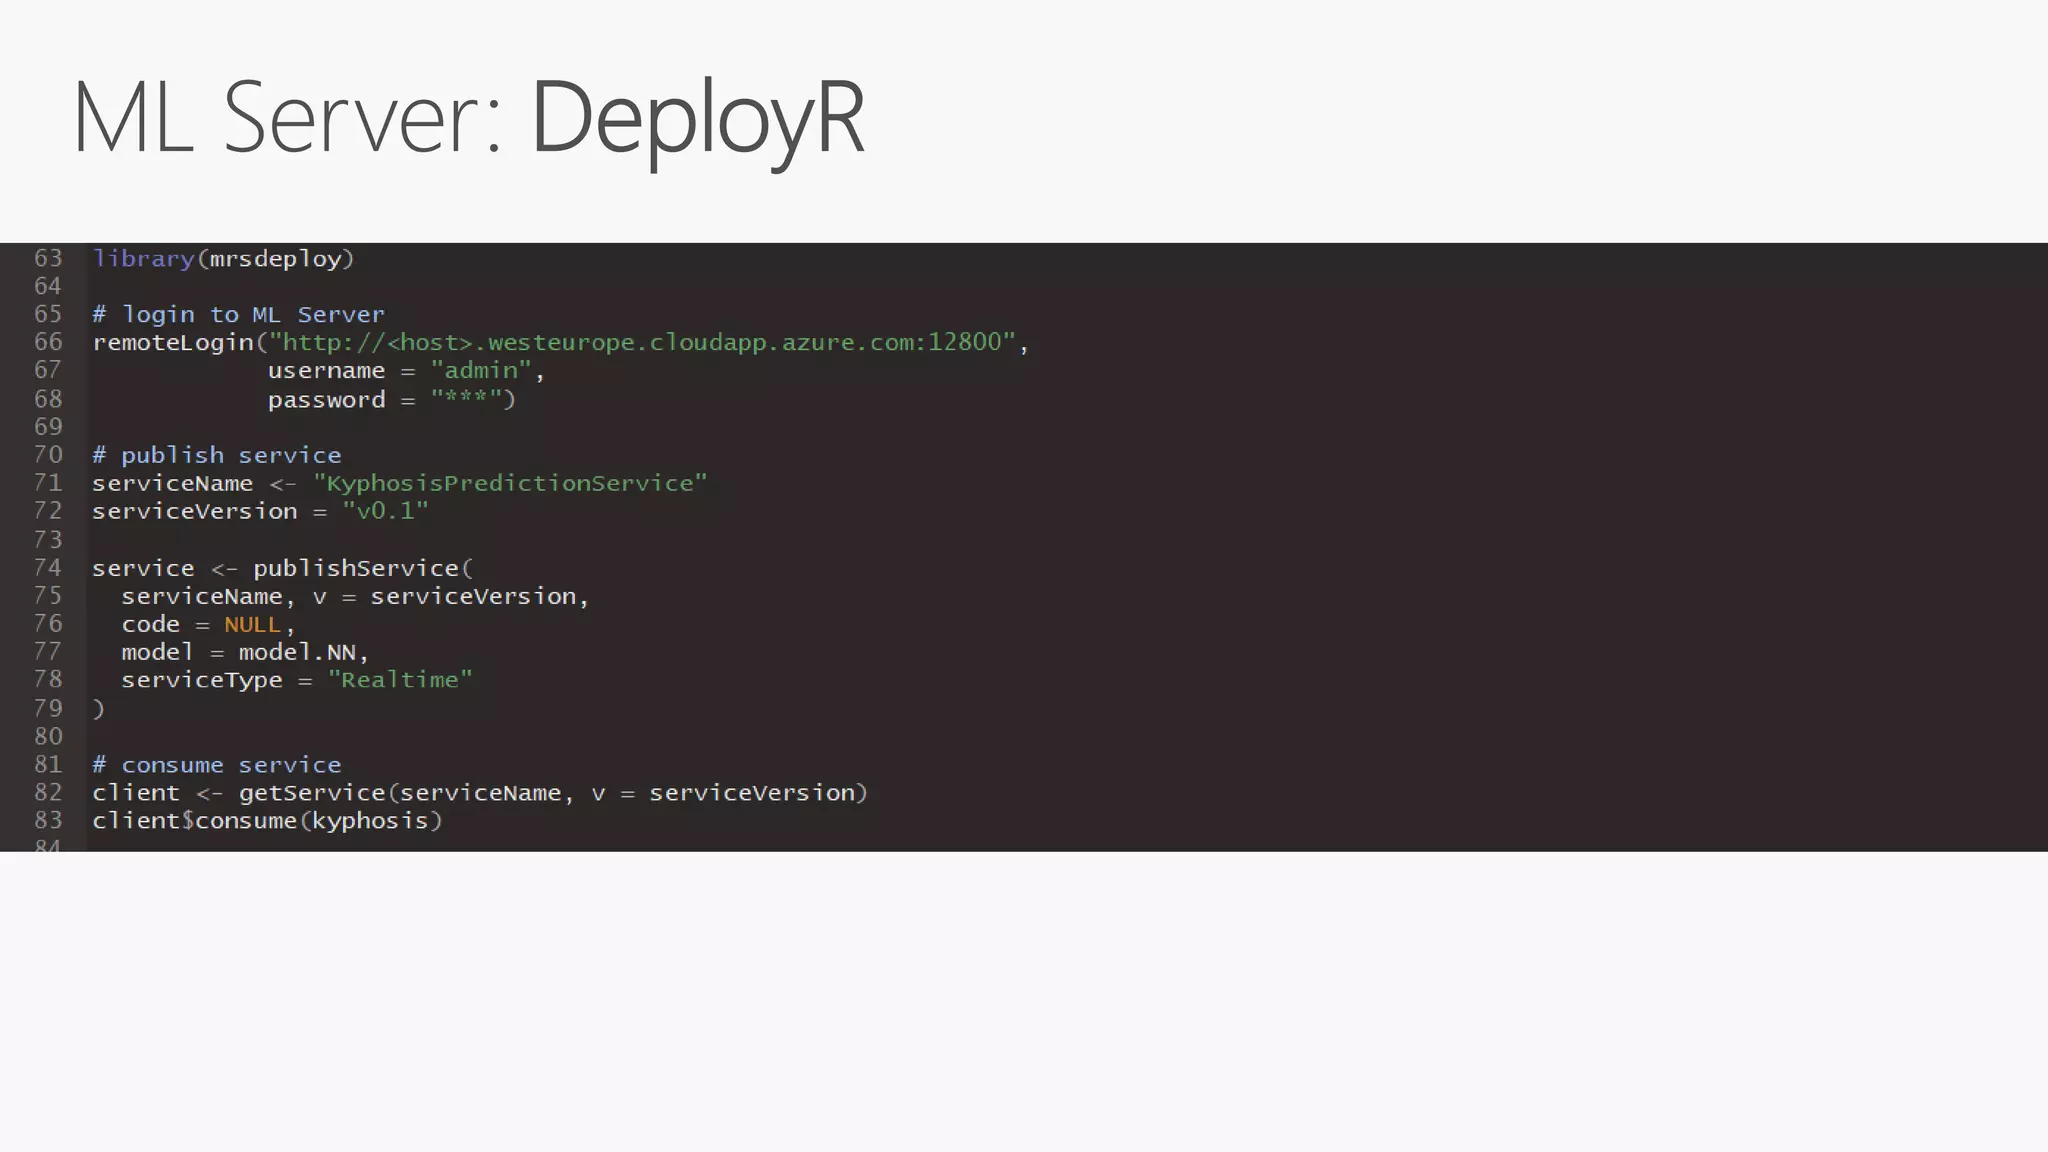Click the publishService( function call
Image resolution: width=2048 pixels, height=1152 pixels.
362,568
